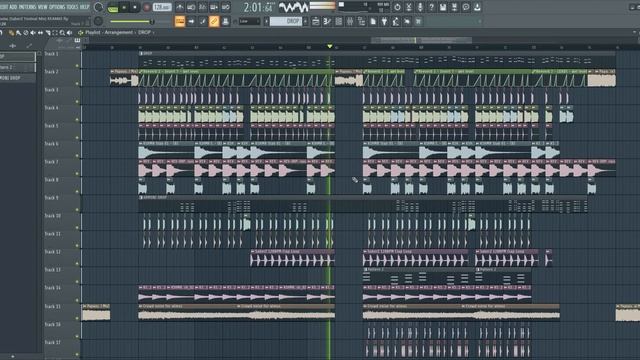This screenshot has width=640, height=360.
Task: Click the 128 tempo field
Action: (x=162, y=7)
